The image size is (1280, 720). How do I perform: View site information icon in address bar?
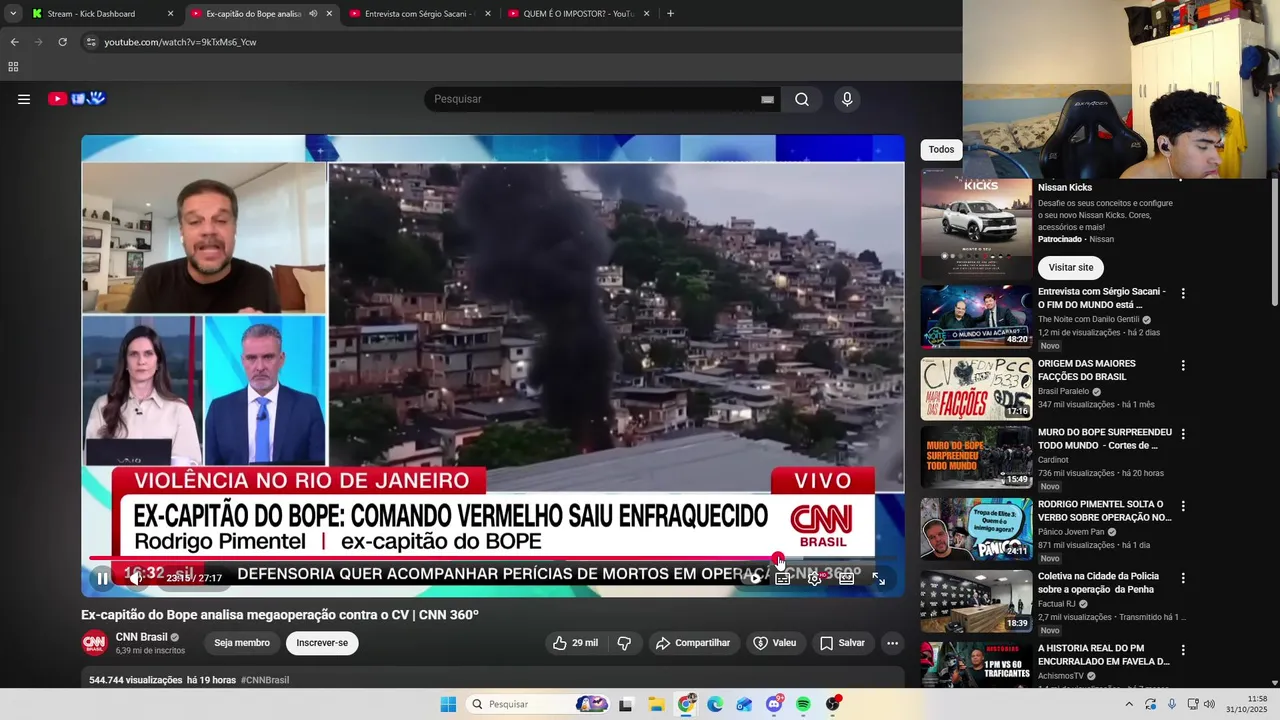pos(90,42)
